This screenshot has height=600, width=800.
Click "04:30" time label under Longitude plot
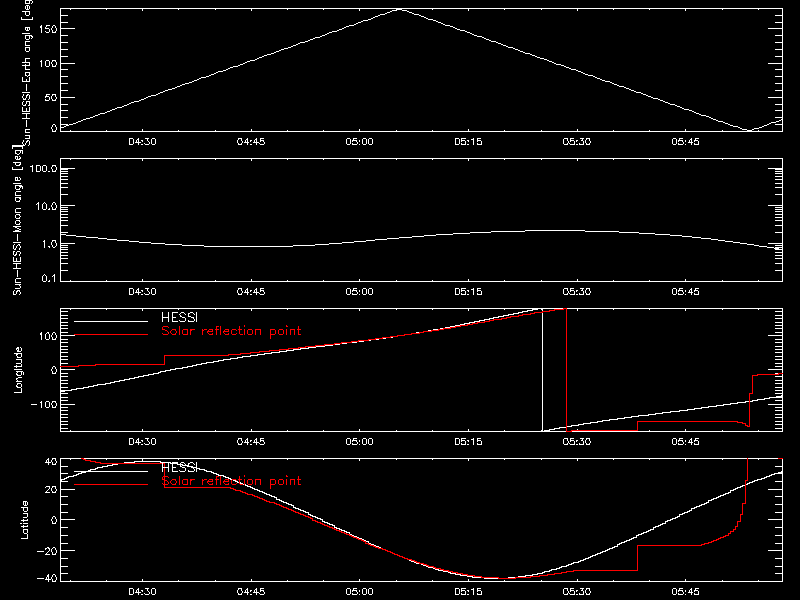pyautogui.click(x=142, y=442)
